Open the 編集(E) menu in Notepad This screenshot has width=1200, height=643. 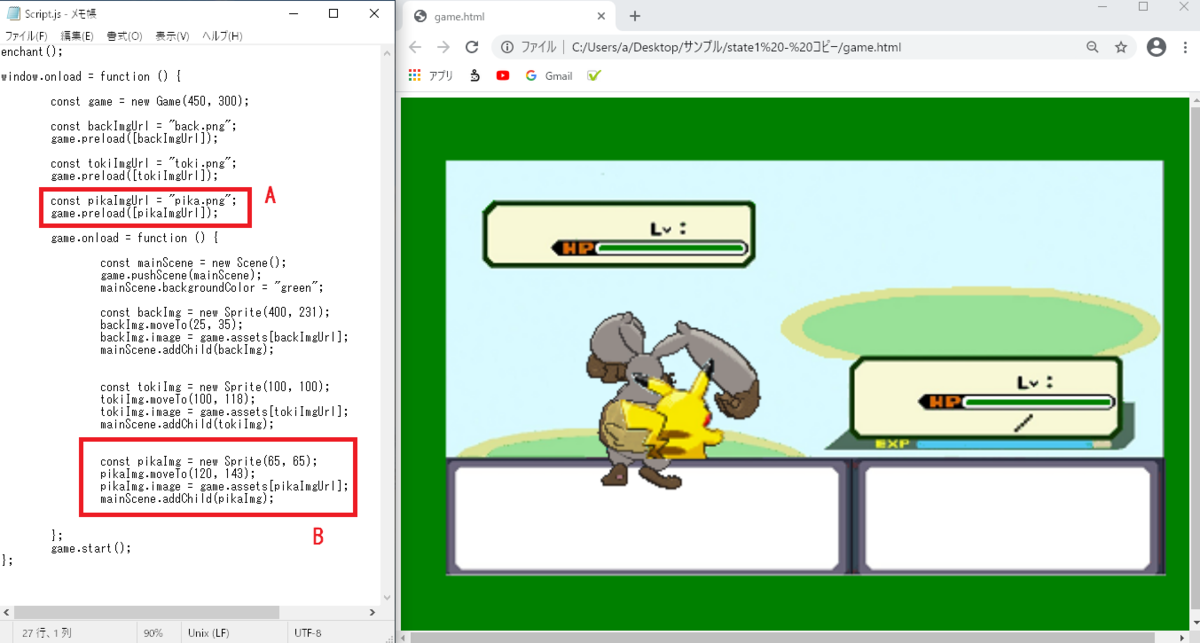(x=77, y=36)
